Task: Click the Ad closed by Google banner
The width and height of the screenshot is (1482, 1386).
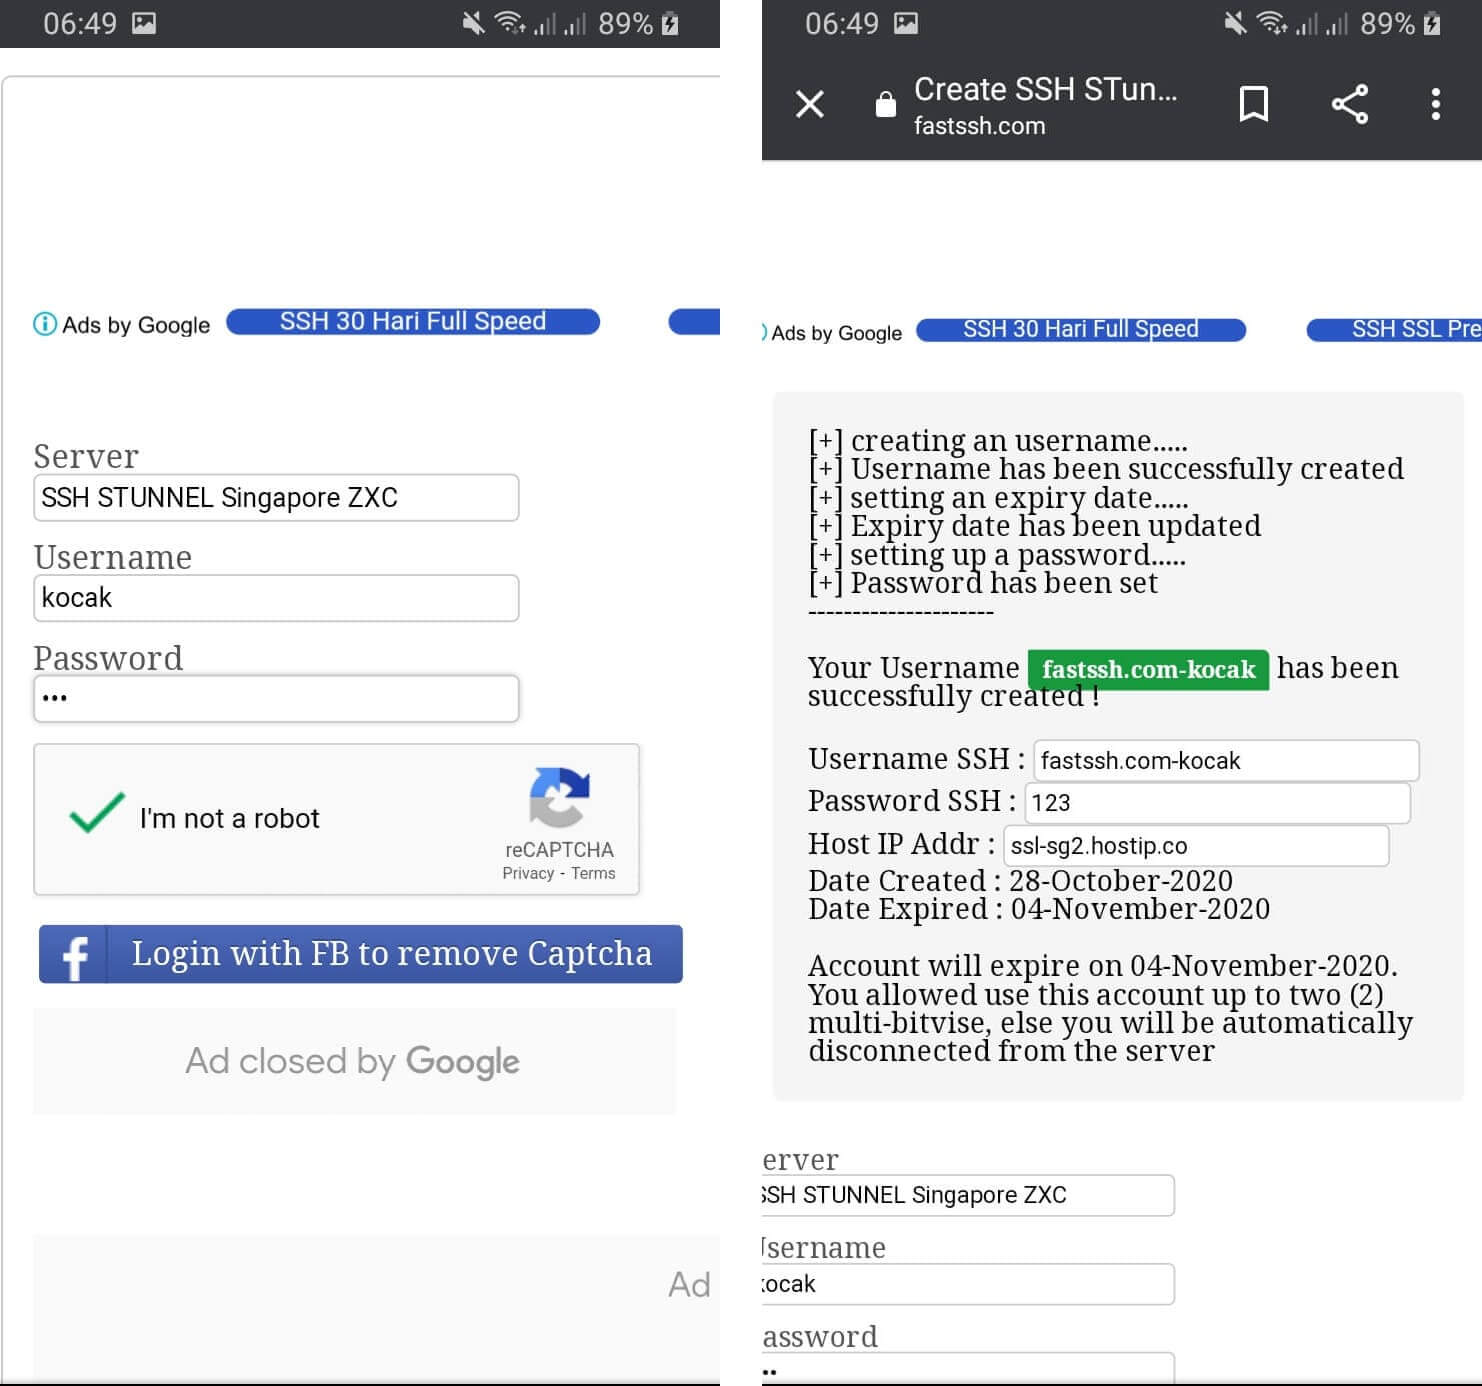Action: click(x=354, y=1061)
